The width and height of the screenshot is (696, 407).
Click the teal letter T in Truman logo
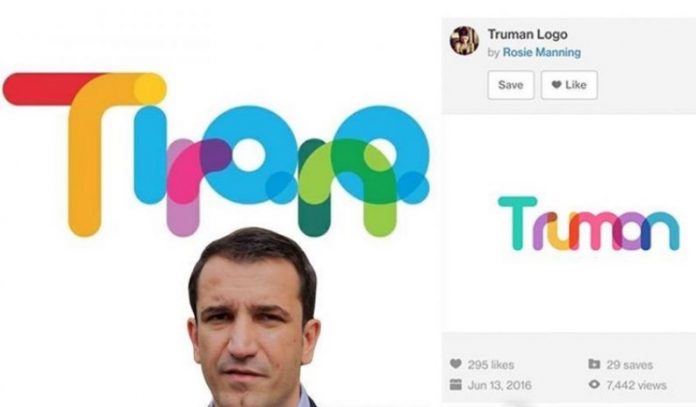point(518,223)
